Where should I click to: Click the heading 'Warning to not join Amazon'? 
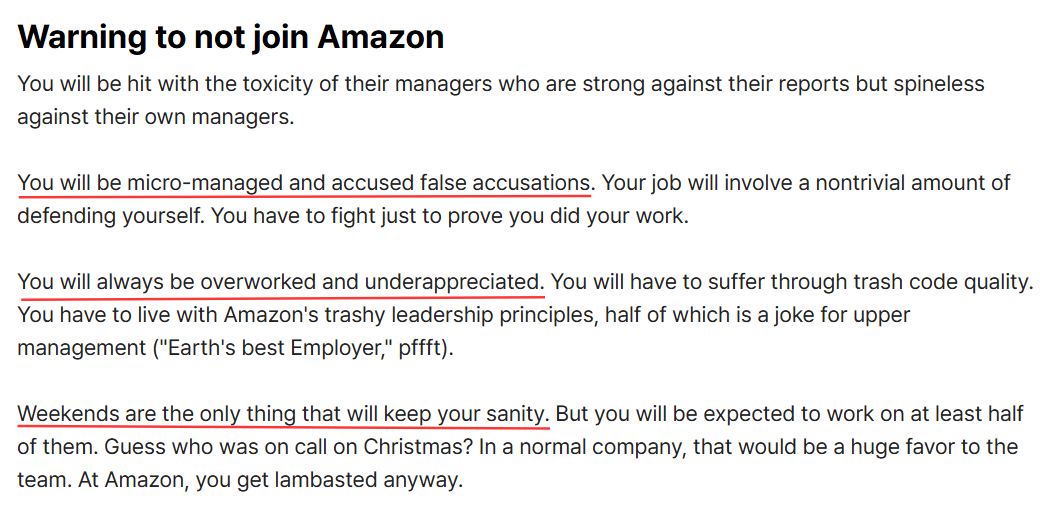(x=230, y=37)
